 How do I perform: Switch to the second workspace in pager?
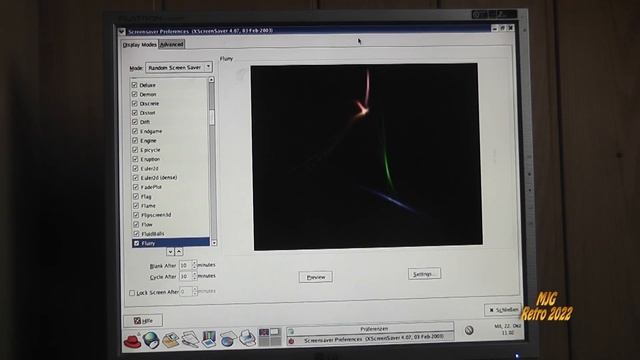pos(275,332)
